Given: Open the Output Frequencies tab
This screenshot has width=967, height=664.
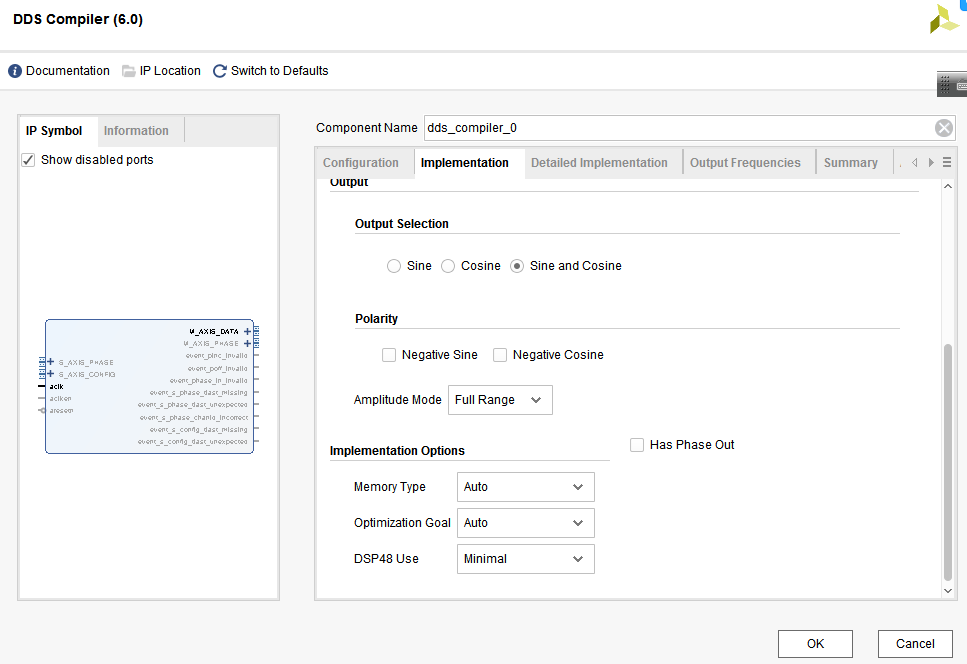Looking at the screenshot, I should tap(745, 163).
